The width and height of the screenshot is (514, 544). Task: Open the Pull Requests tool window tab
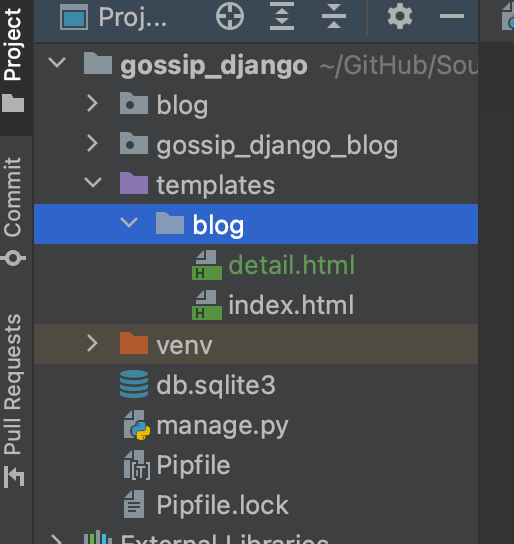click(x=13, y=400)
